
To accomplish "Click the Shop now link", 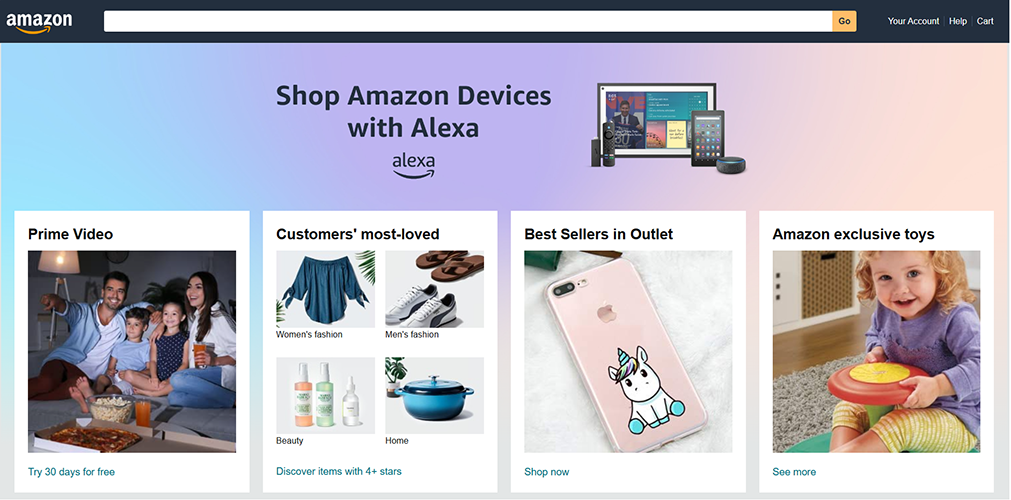I will [x=547, y=472].
